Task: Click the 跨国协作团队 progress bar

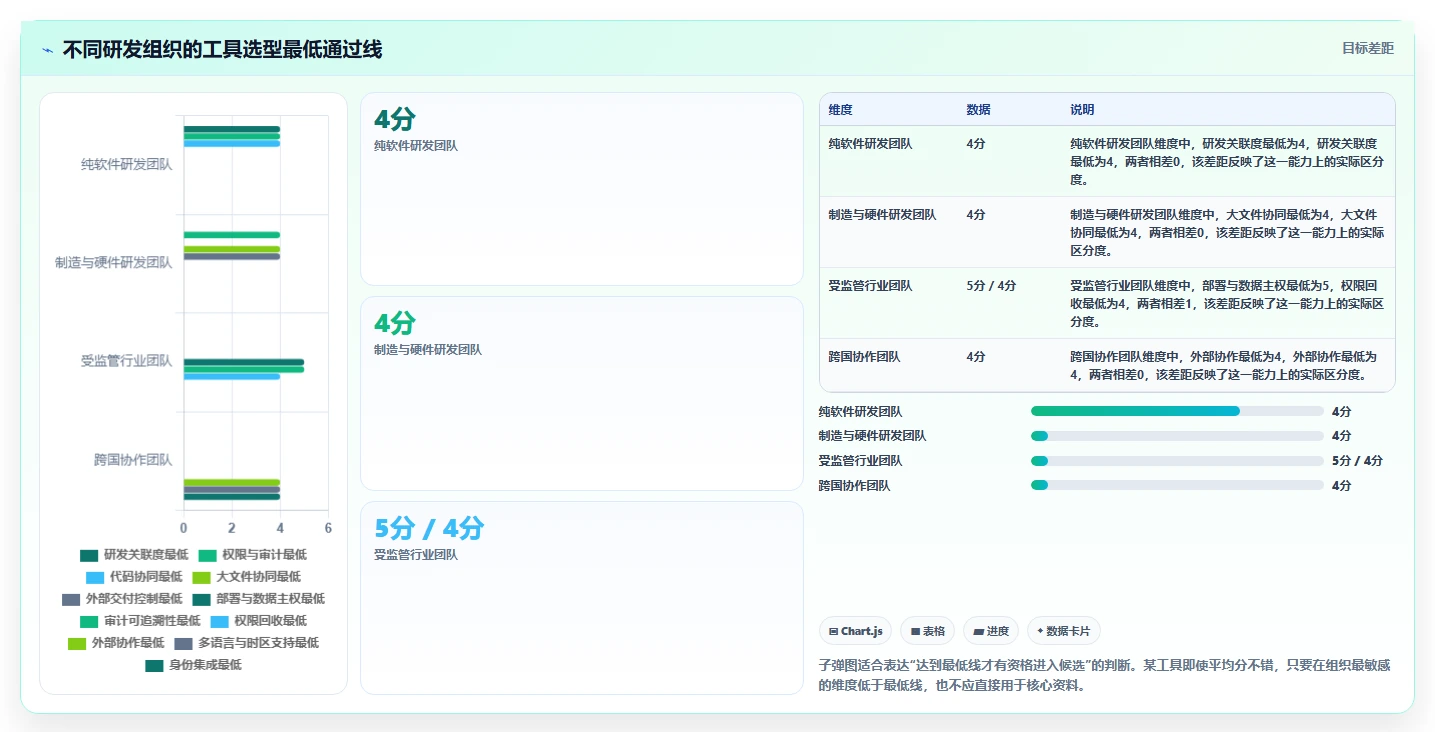Action: point(1177,485)
